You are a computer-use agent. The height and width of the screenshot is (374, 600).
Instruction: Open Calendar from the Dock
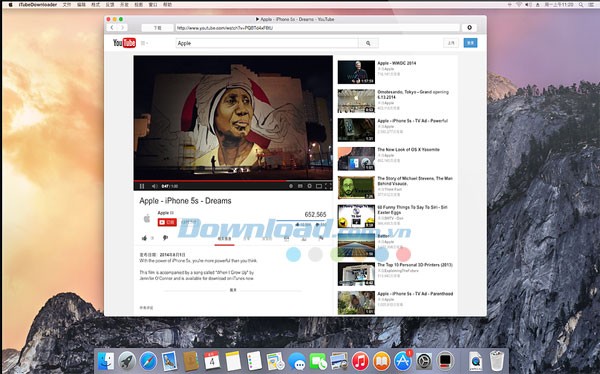point(212,361)
